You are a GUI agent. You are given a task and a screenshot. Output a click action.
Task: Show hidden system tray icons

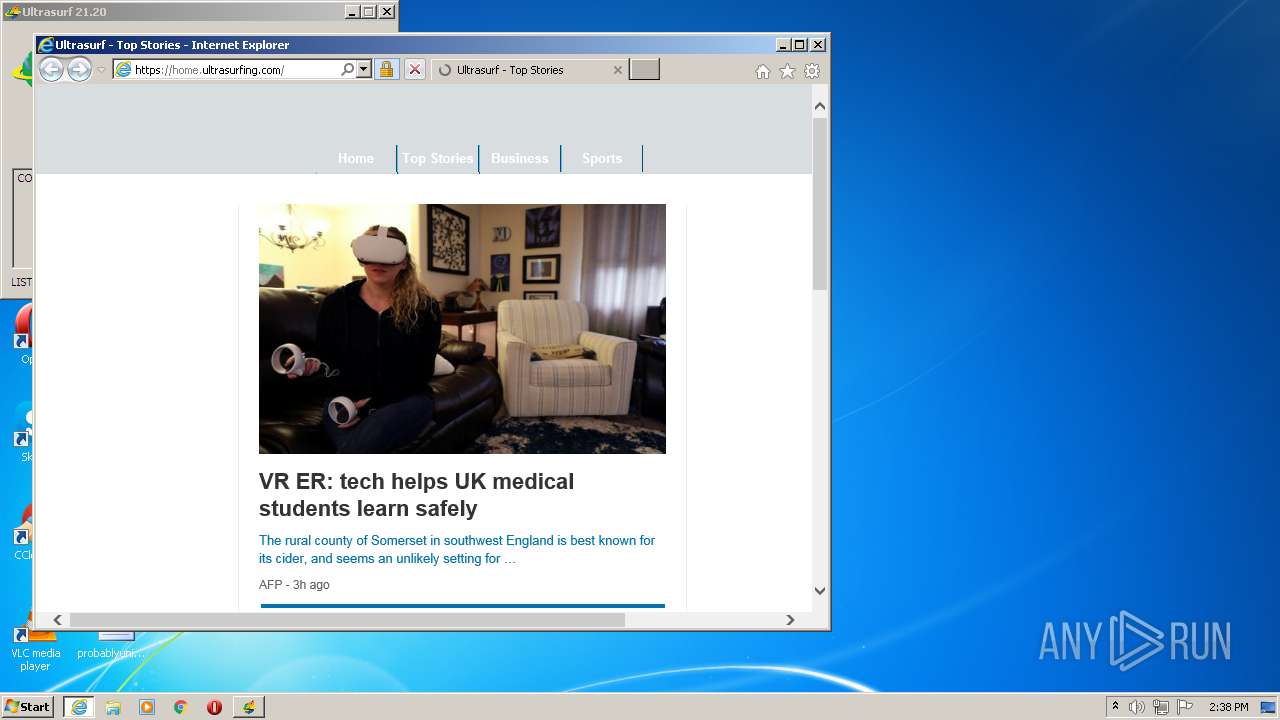pos(1115,707)
